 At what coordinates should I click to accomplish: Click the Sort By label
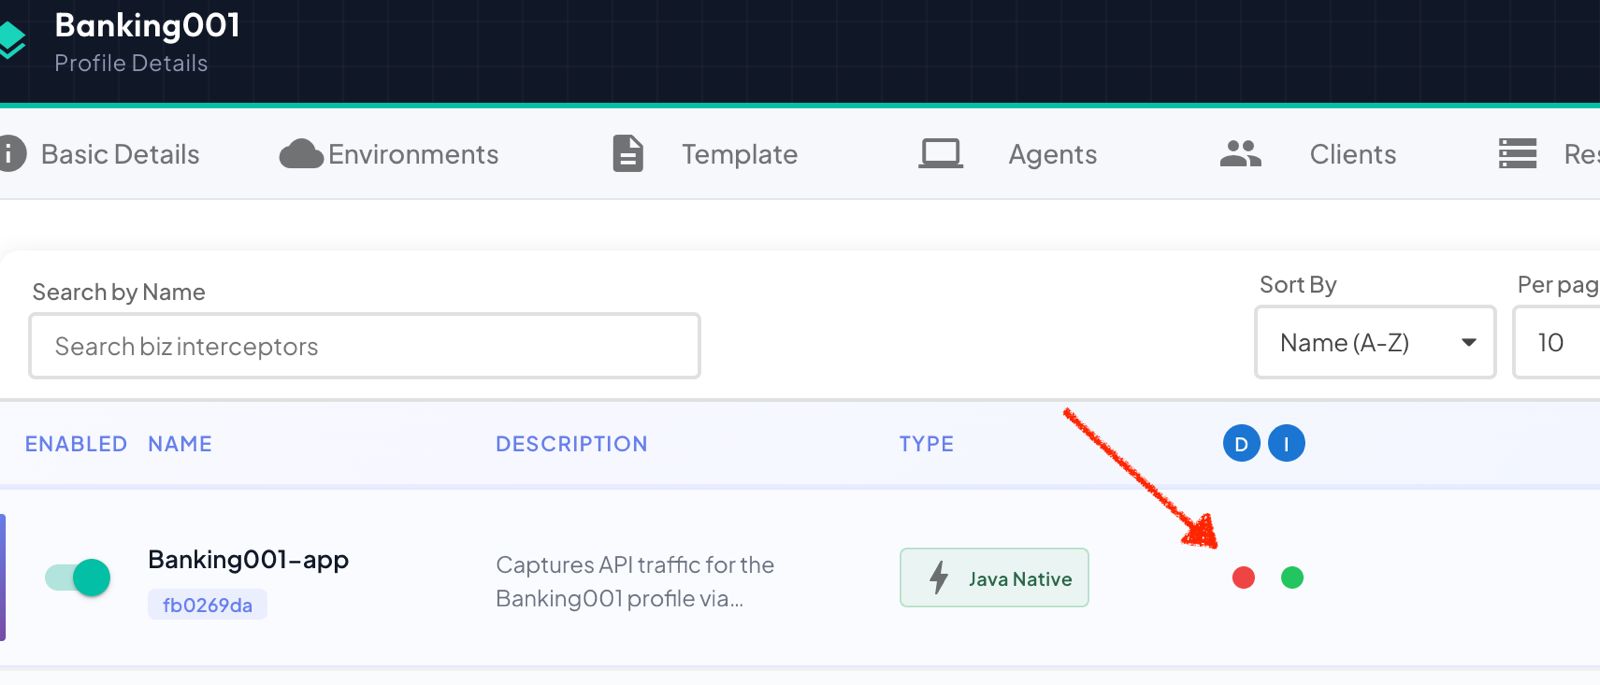pos(1298,285)
